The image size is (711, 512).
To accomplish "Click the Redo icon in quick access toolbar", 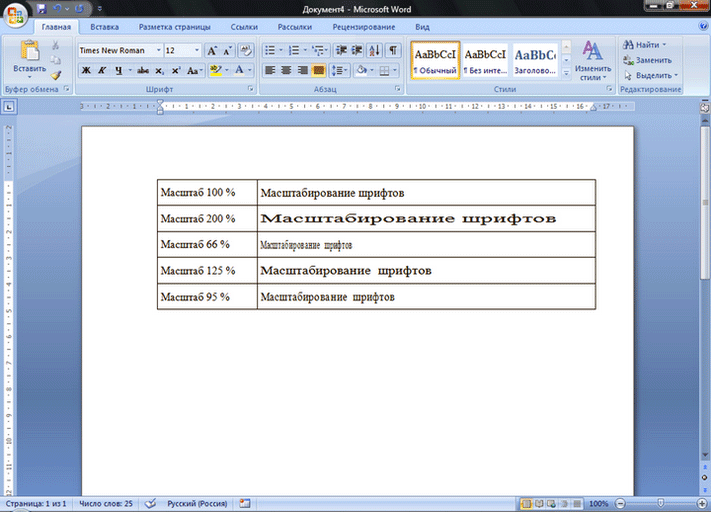I will click(x=79, y=9).
